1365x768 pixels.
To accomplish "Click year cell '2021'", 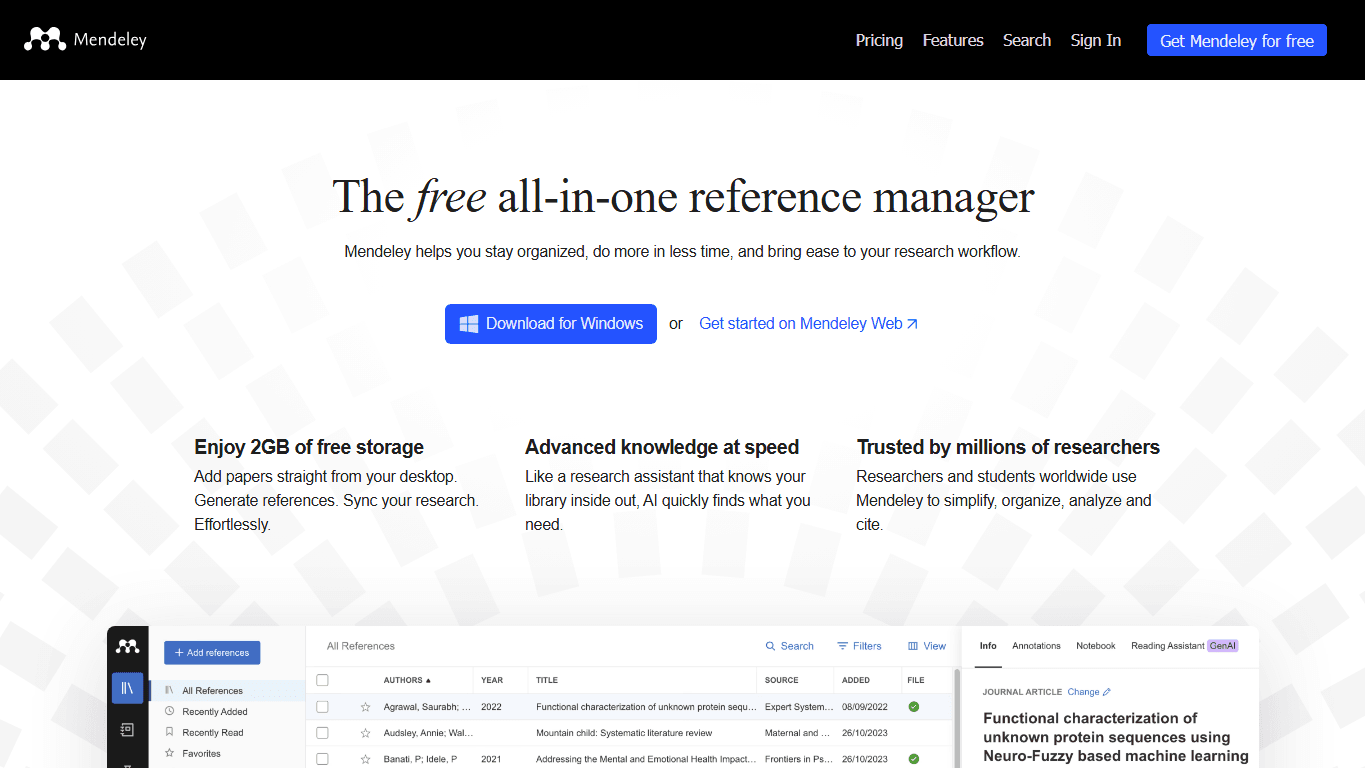I will (491, 759).
